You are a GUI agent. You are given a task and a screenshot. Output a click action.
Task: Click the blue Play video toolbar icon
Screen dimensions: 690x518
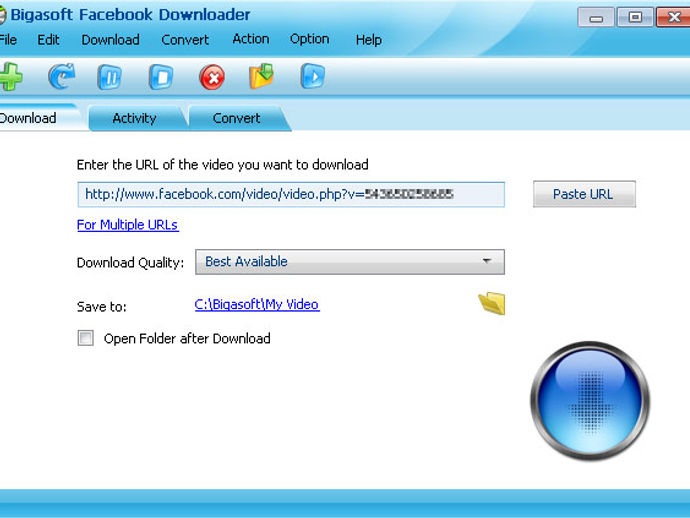313,76
